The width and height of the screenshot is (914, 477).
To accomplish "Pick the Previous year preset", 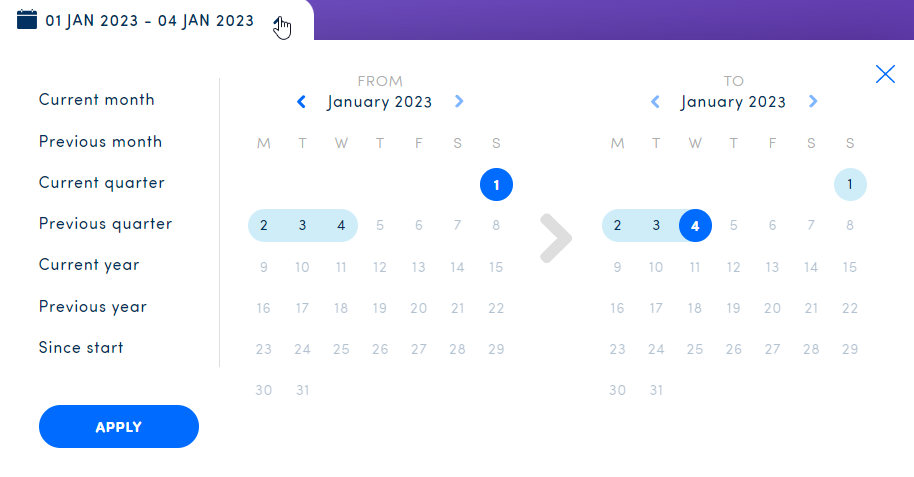I will [x=93, y=307].
